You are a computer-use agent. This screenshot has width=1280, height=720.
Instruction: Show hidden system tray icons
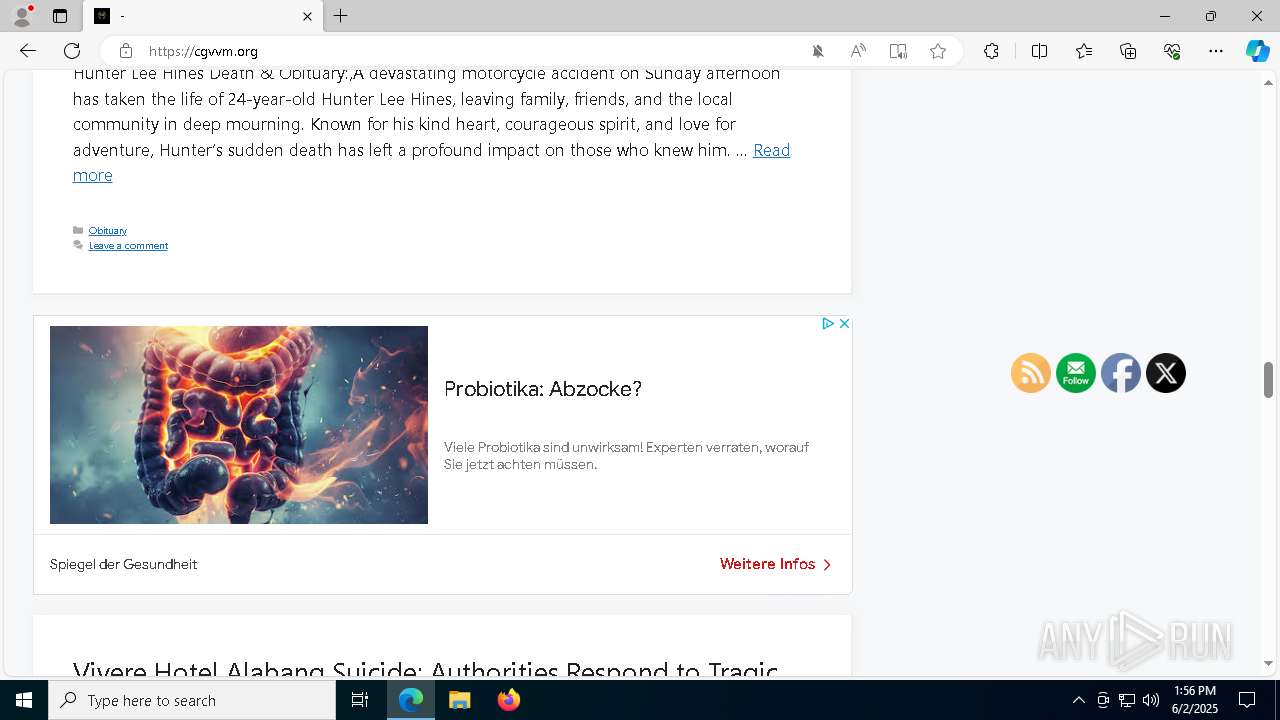1078,700
